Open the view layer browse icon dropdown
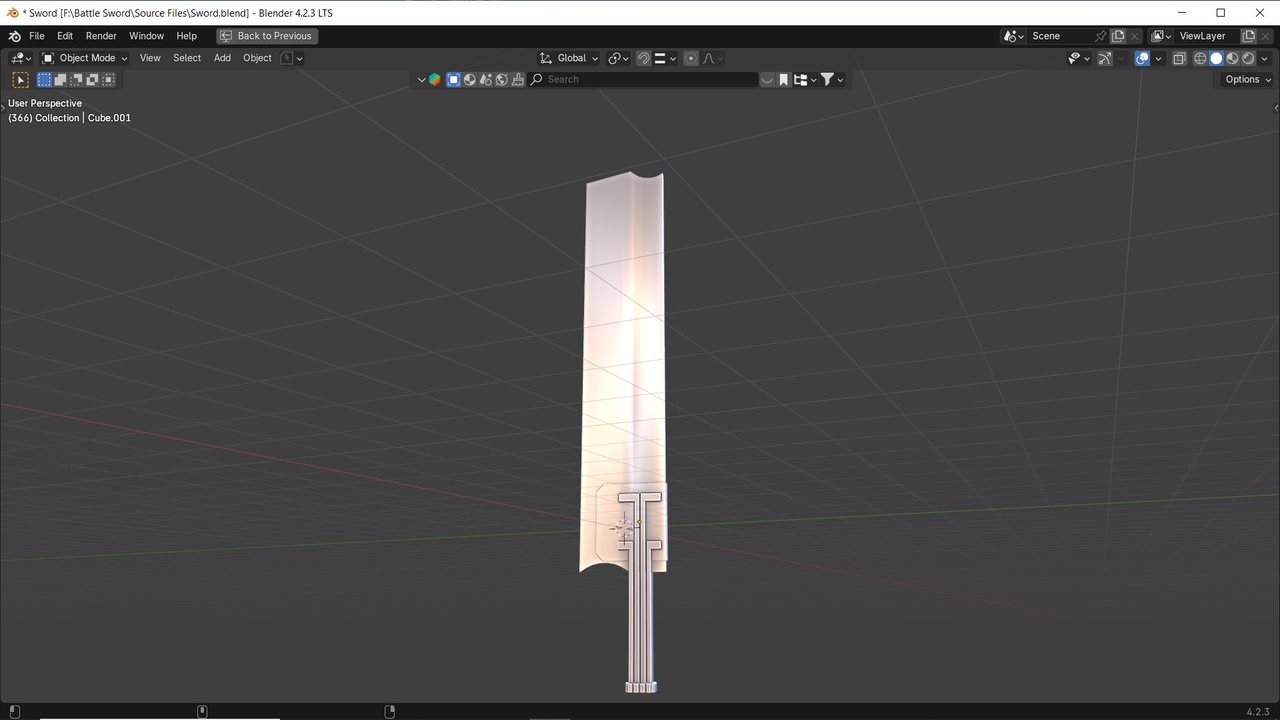 tap(1161, 36)
